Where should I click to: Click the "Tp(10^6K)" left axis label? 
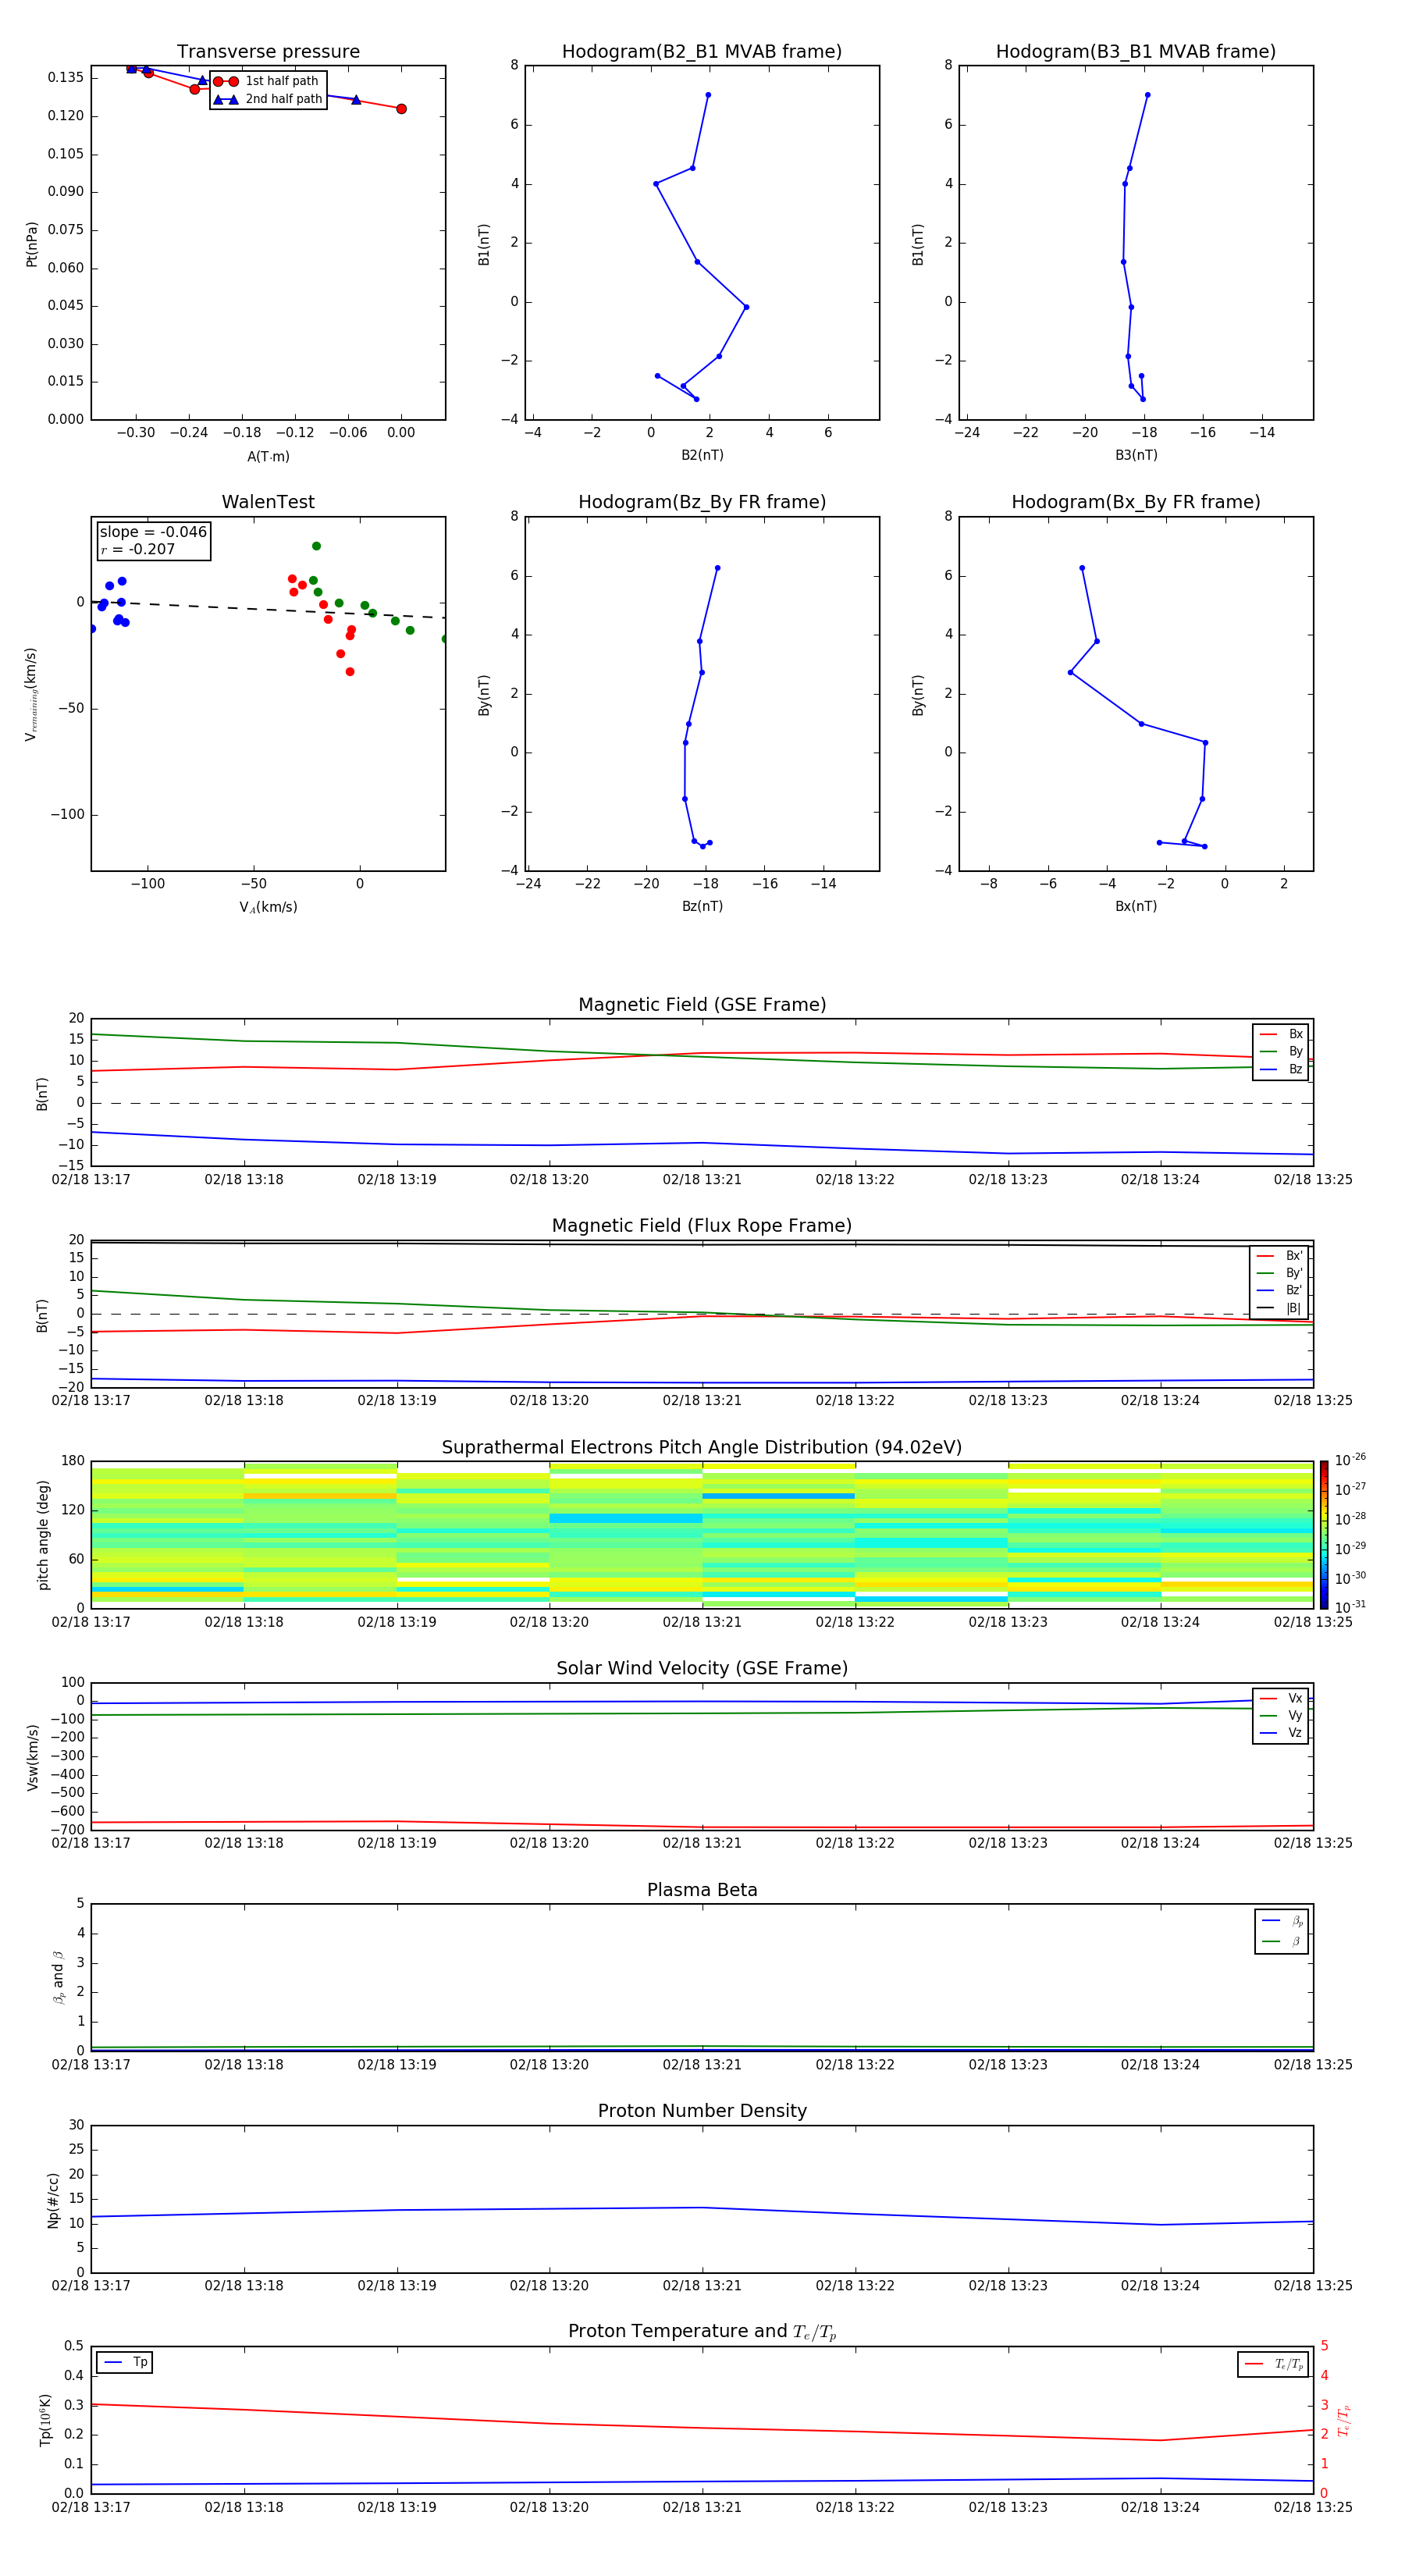pos(45,2420)
